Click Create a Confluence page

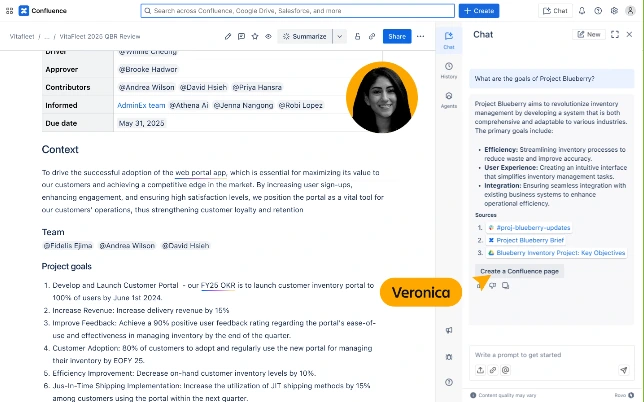520,271
